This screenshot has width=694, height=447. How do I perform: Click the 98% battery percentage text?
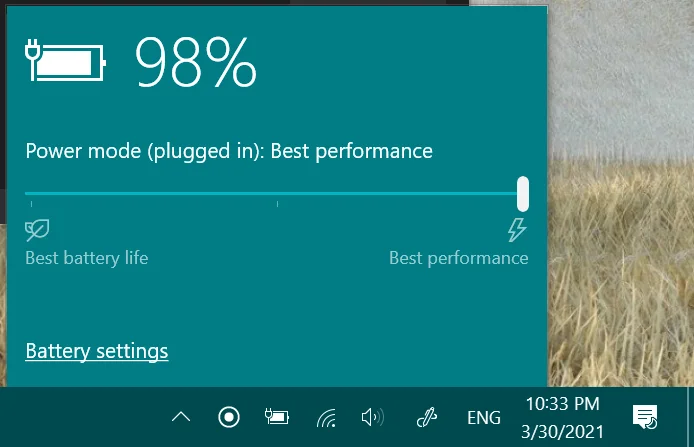[196, 62]
